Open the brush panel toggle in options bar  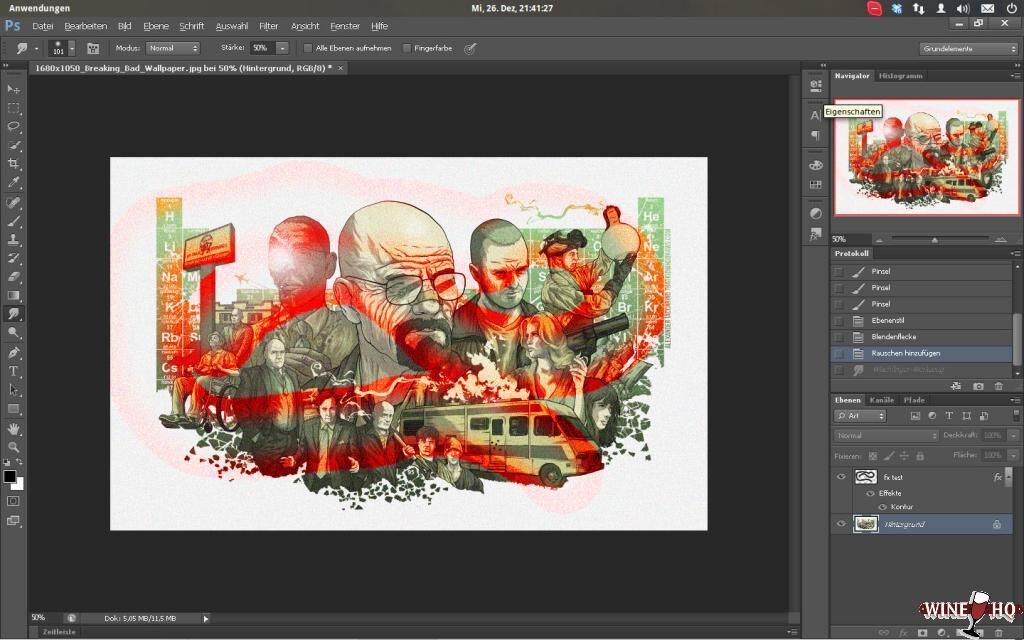pos(93,48)
